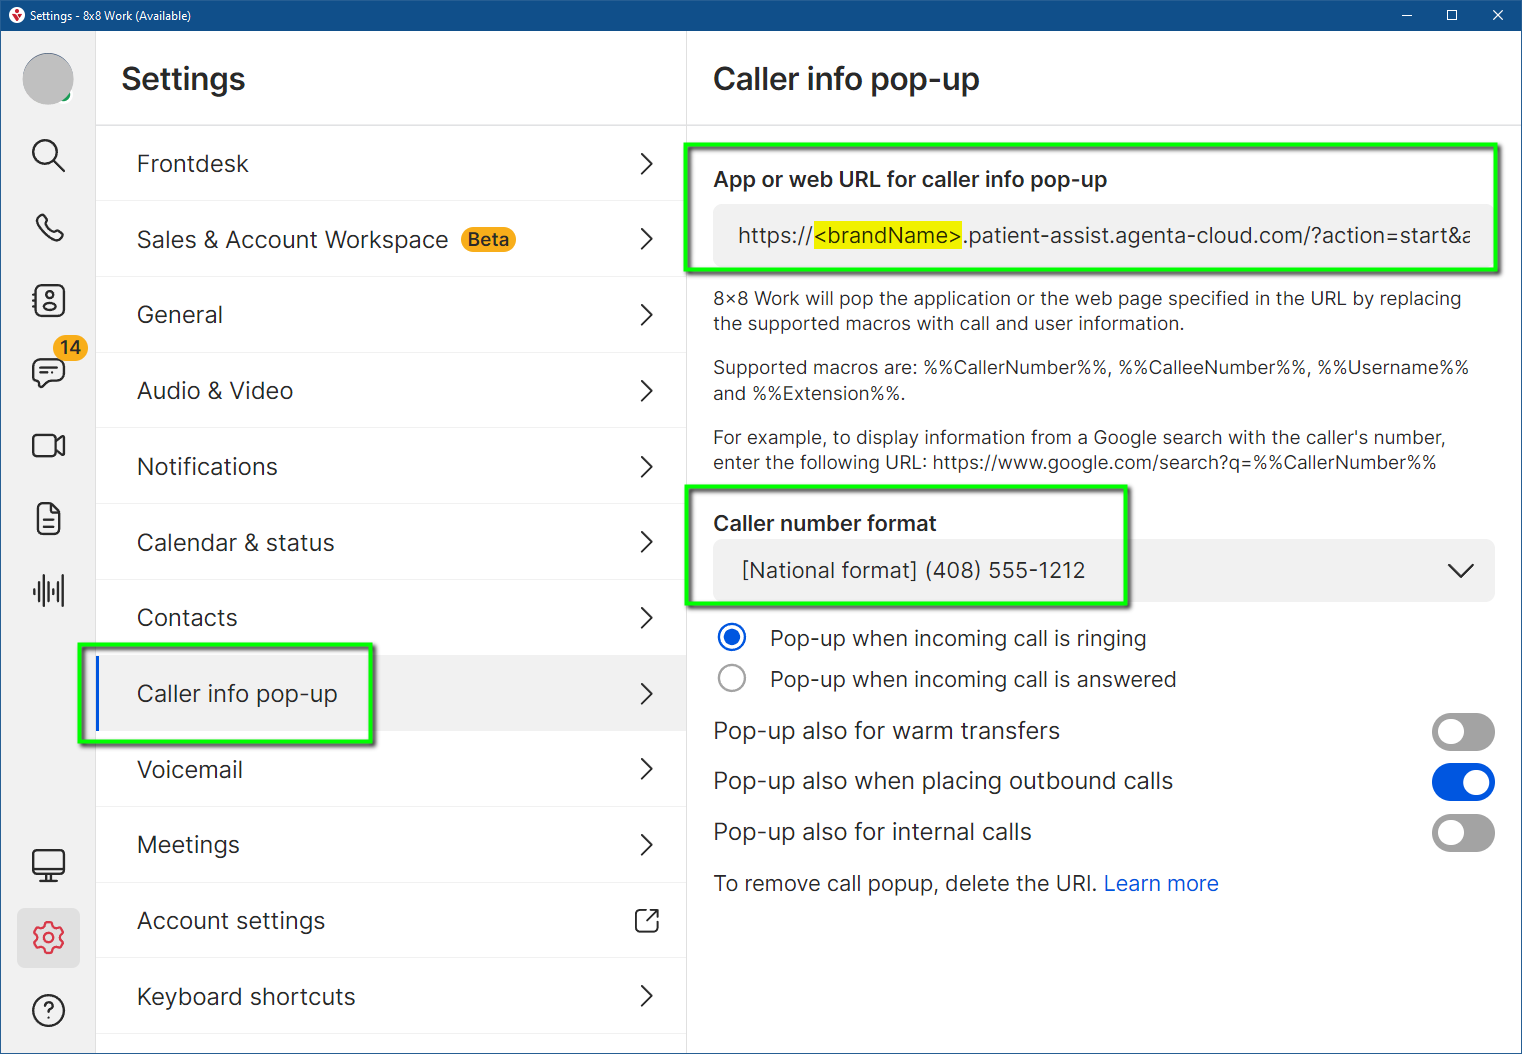The image size is (1522, 1054).
Task: Open the document icon in sidebar
Action: point(48,518)
